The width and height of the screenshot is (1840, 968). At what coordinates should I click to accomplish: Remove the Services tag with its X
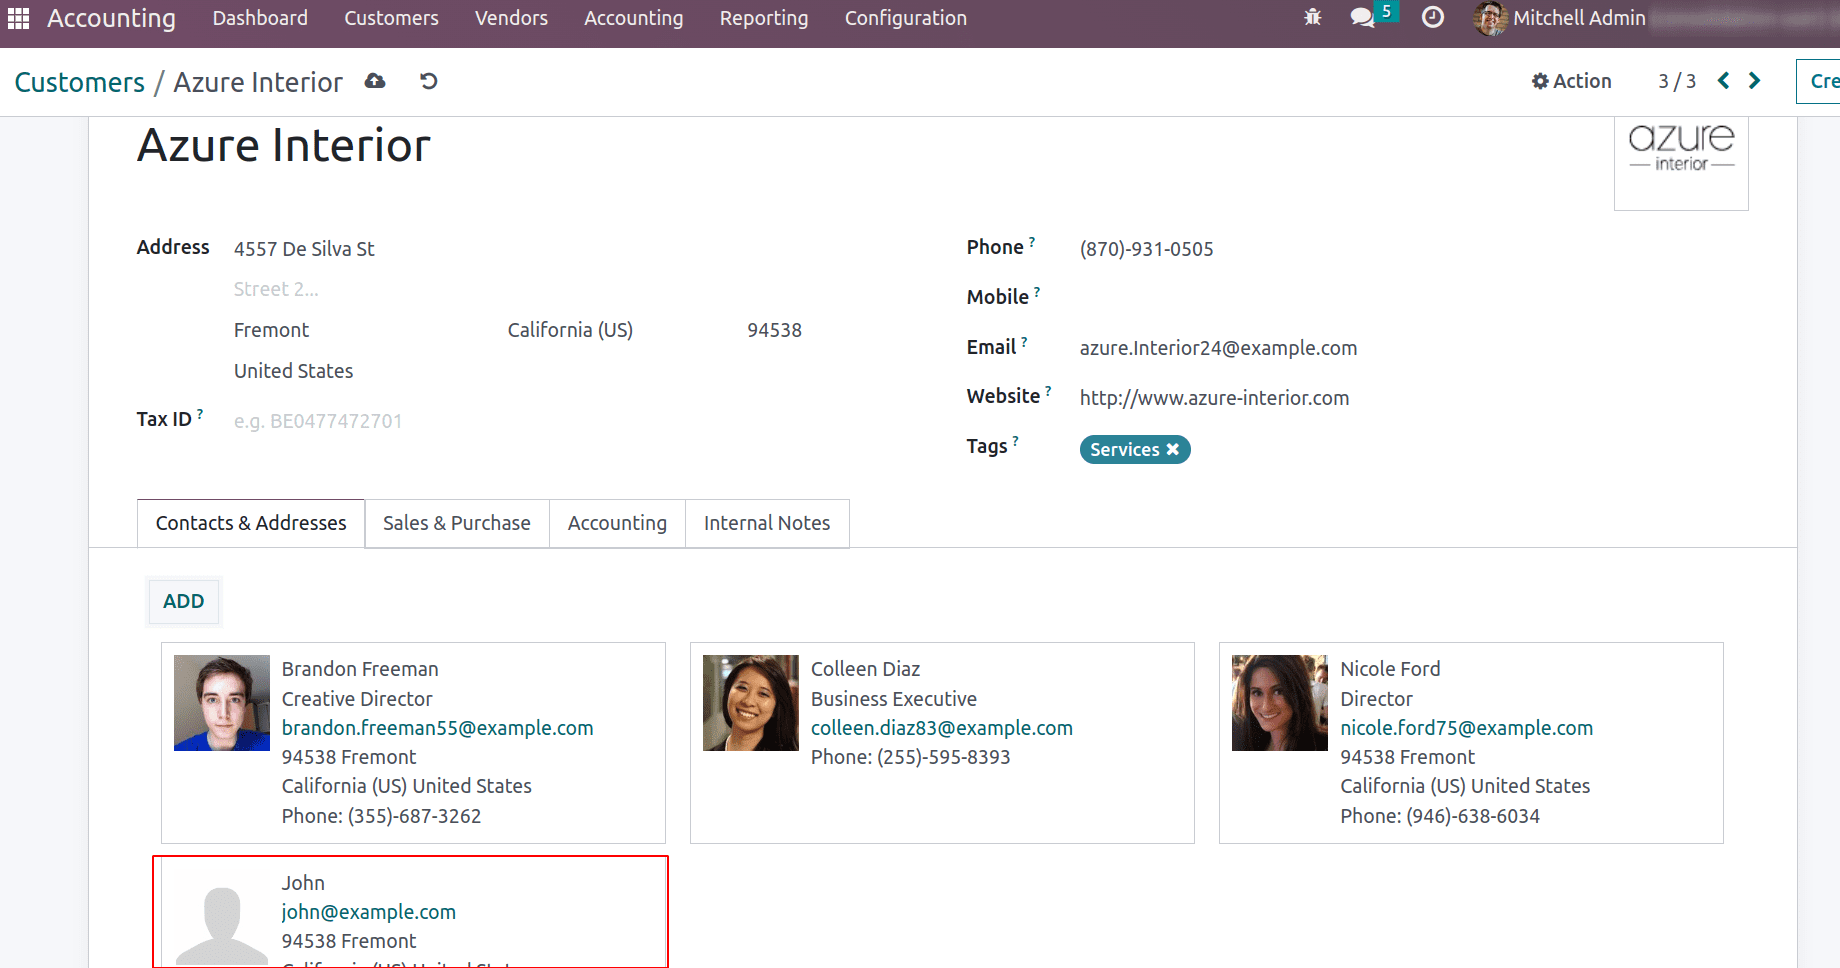(1173, 450)
